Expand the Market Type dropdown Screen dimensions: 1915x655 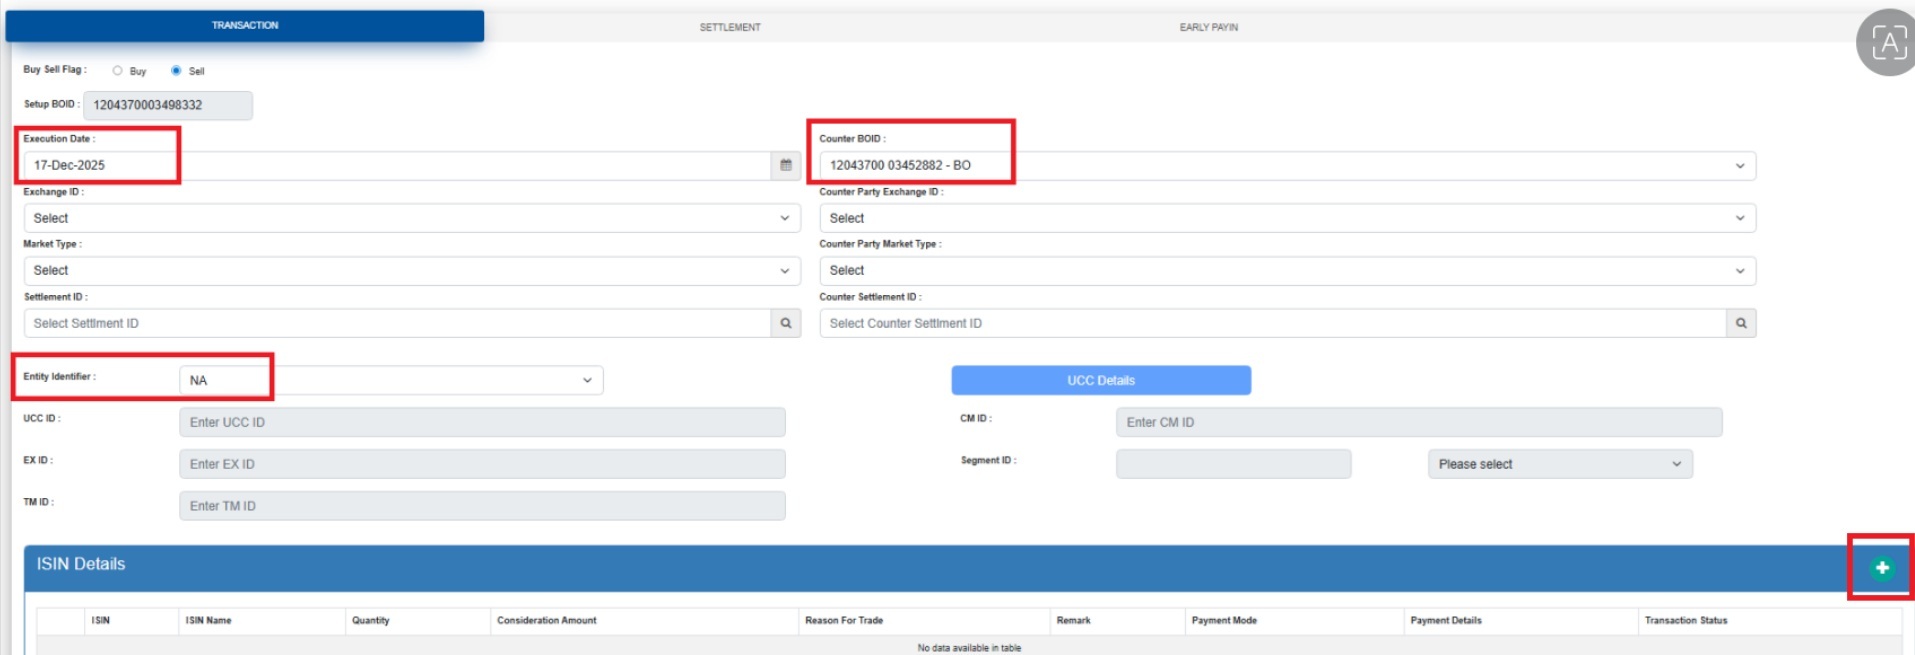click(x=411, y=271)
